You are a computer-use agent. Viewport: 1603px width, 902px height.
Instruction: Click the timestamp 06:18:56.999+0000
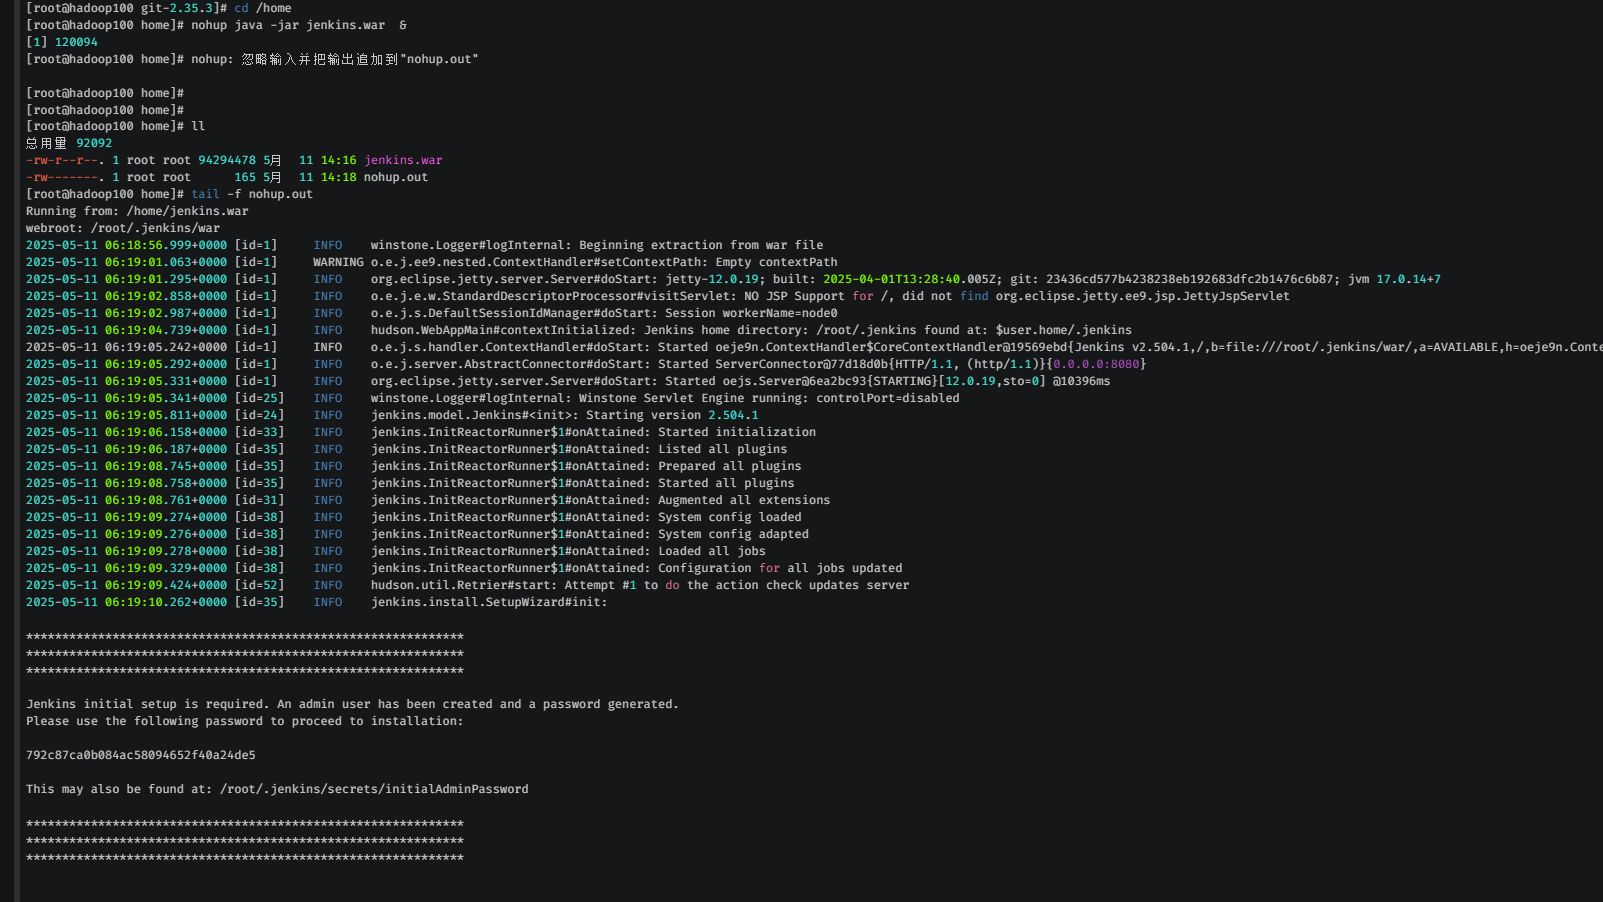coord(166,245)
